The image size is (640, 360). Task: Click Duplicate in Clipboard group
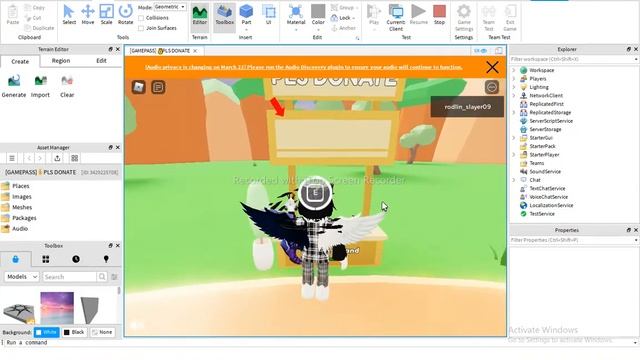click(39, 28)
